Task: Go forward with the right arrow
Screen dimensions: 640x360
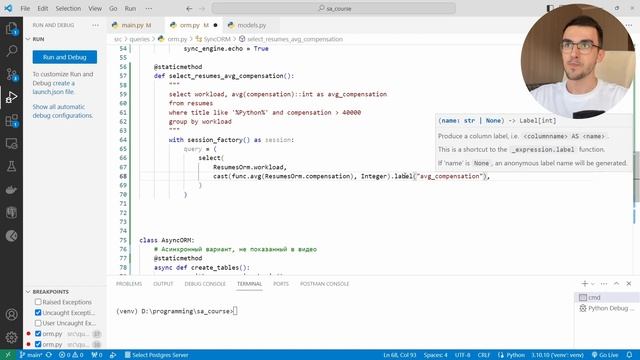Action: tap(202, 8)
